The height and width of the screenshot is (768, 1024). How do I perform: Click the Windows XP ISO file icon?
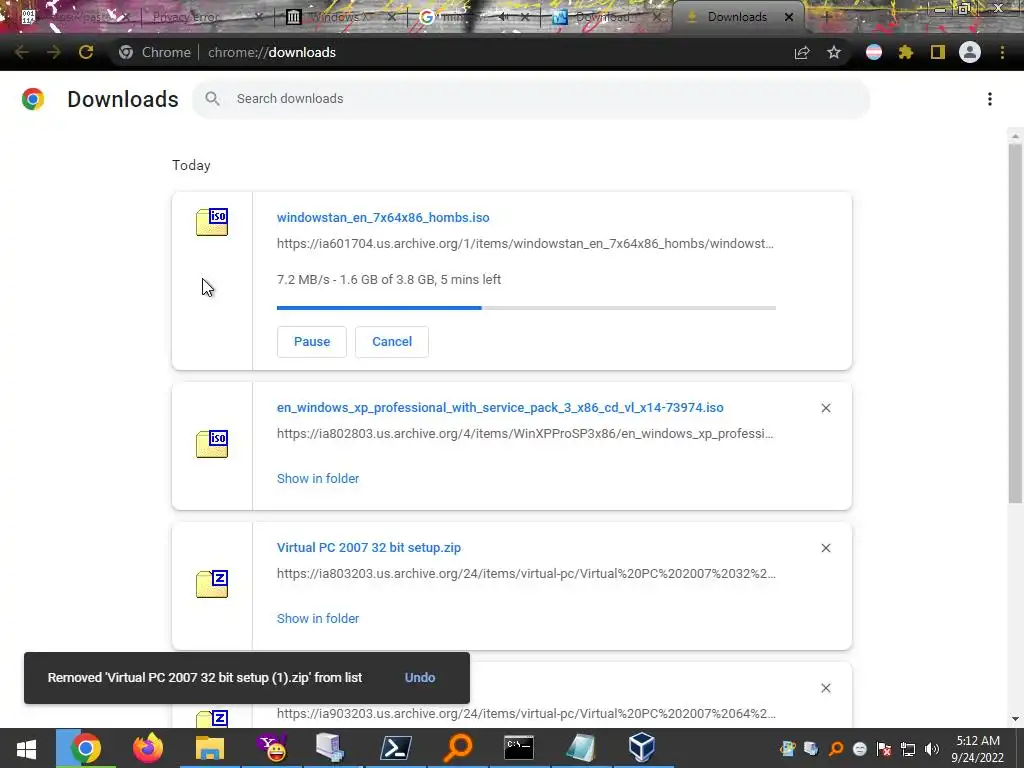tap(212, 444)
